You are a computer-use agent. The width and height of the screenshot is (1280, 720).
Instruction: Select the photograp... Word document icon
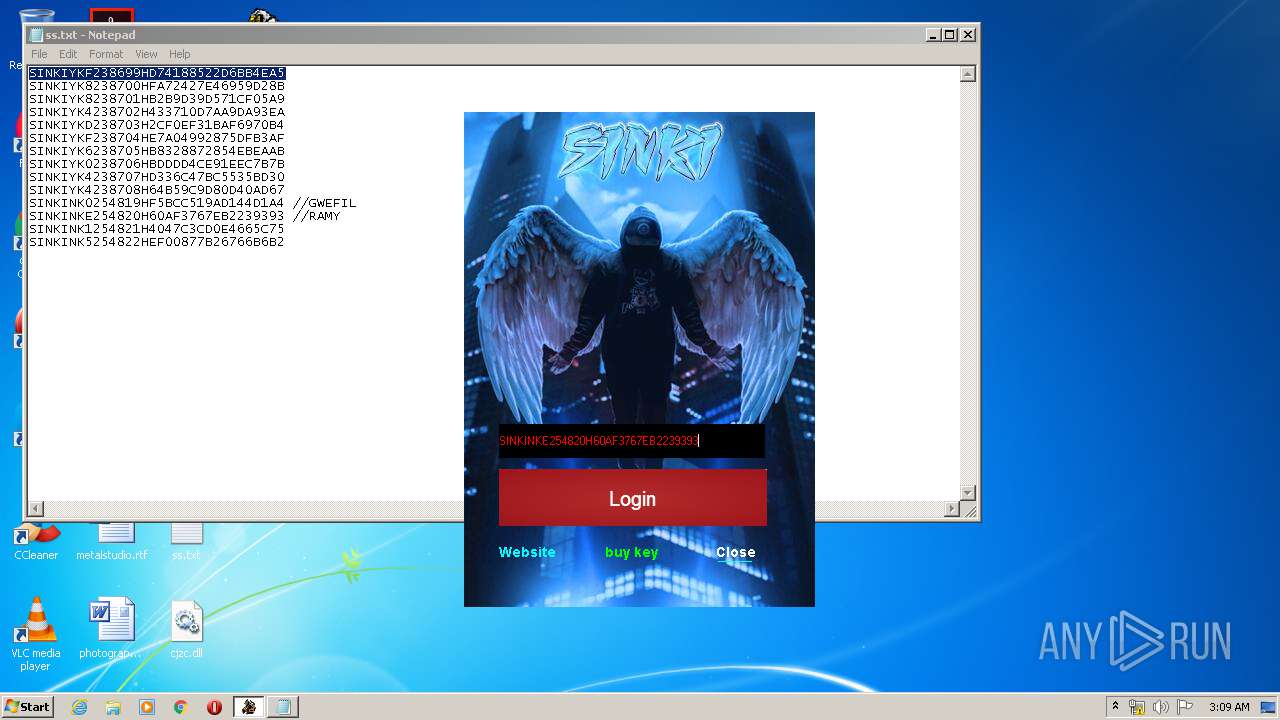pos(111,628)
